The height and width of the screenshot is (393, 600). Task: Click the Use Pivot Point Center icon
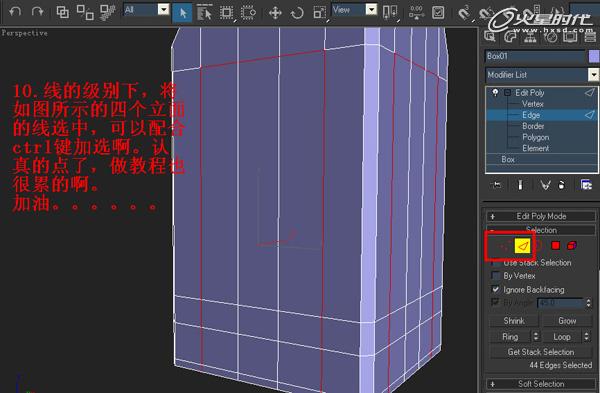click(390, 12)
